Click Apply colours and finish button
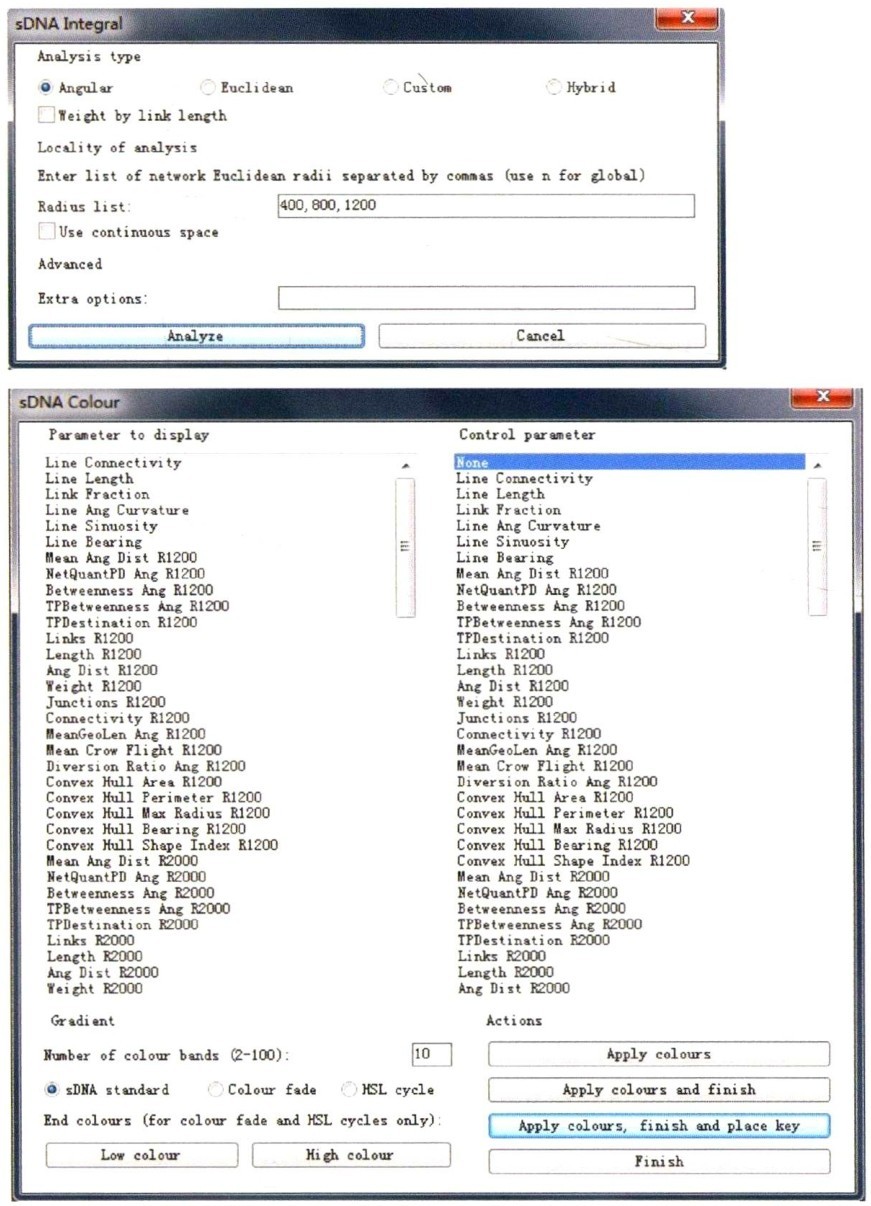 pyautogui.click(x=659, y=1090)
